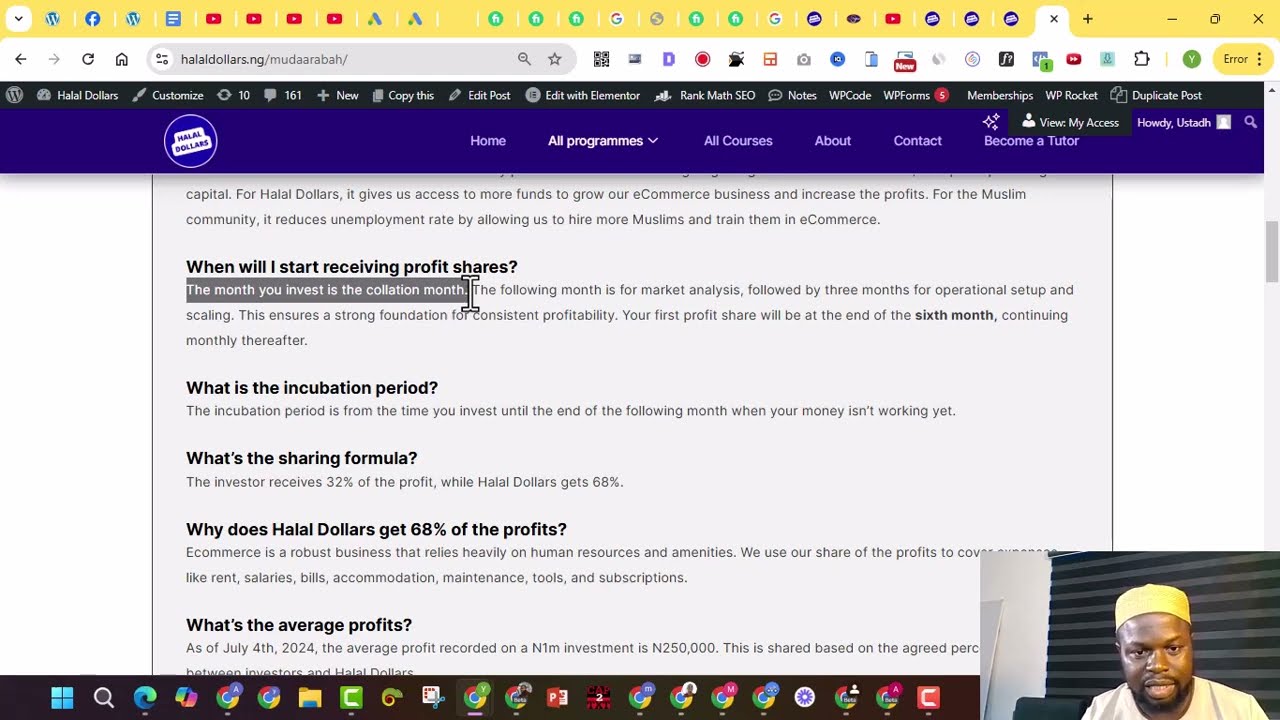
Task: Bookmark this page with the star icon
Action: (x=555, y=59)
